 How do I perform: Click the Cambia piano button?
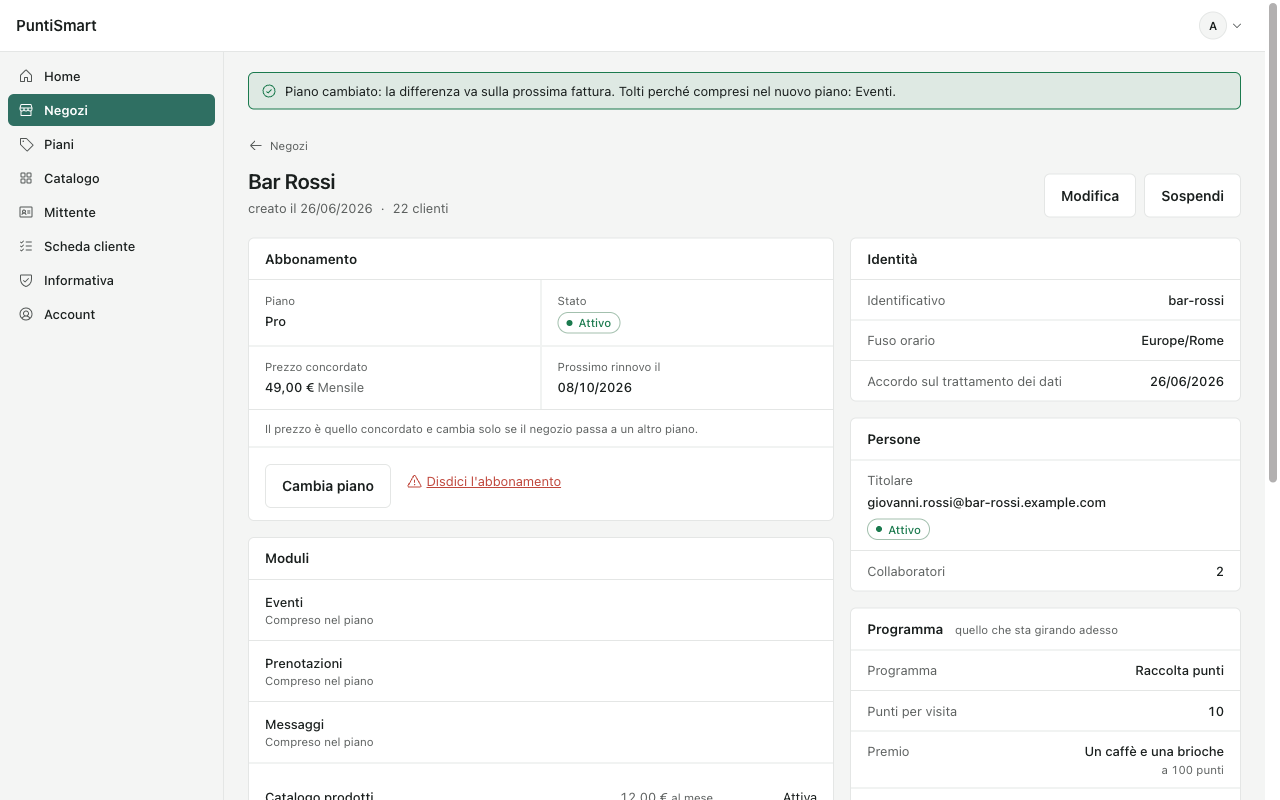pos(328,486)
